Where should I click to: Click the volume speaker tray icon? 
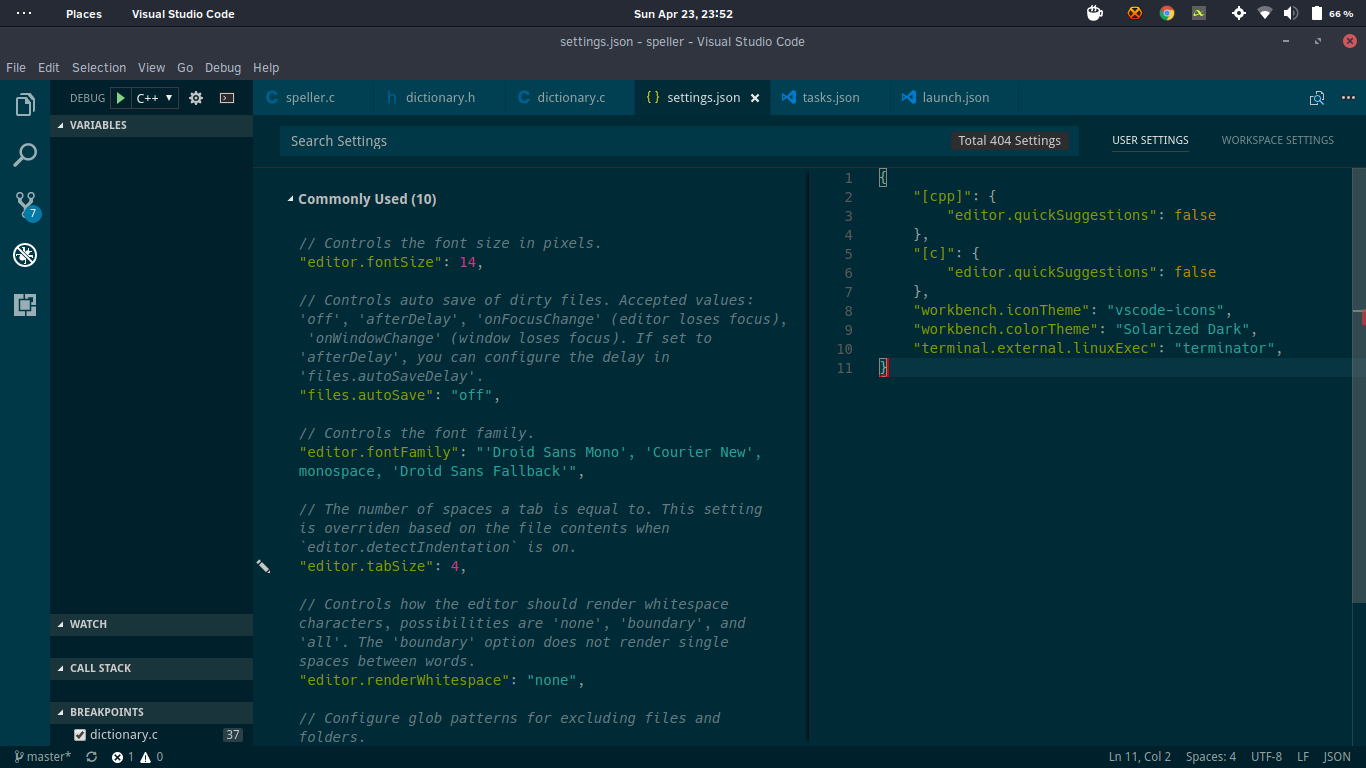tap(1291, 13)
